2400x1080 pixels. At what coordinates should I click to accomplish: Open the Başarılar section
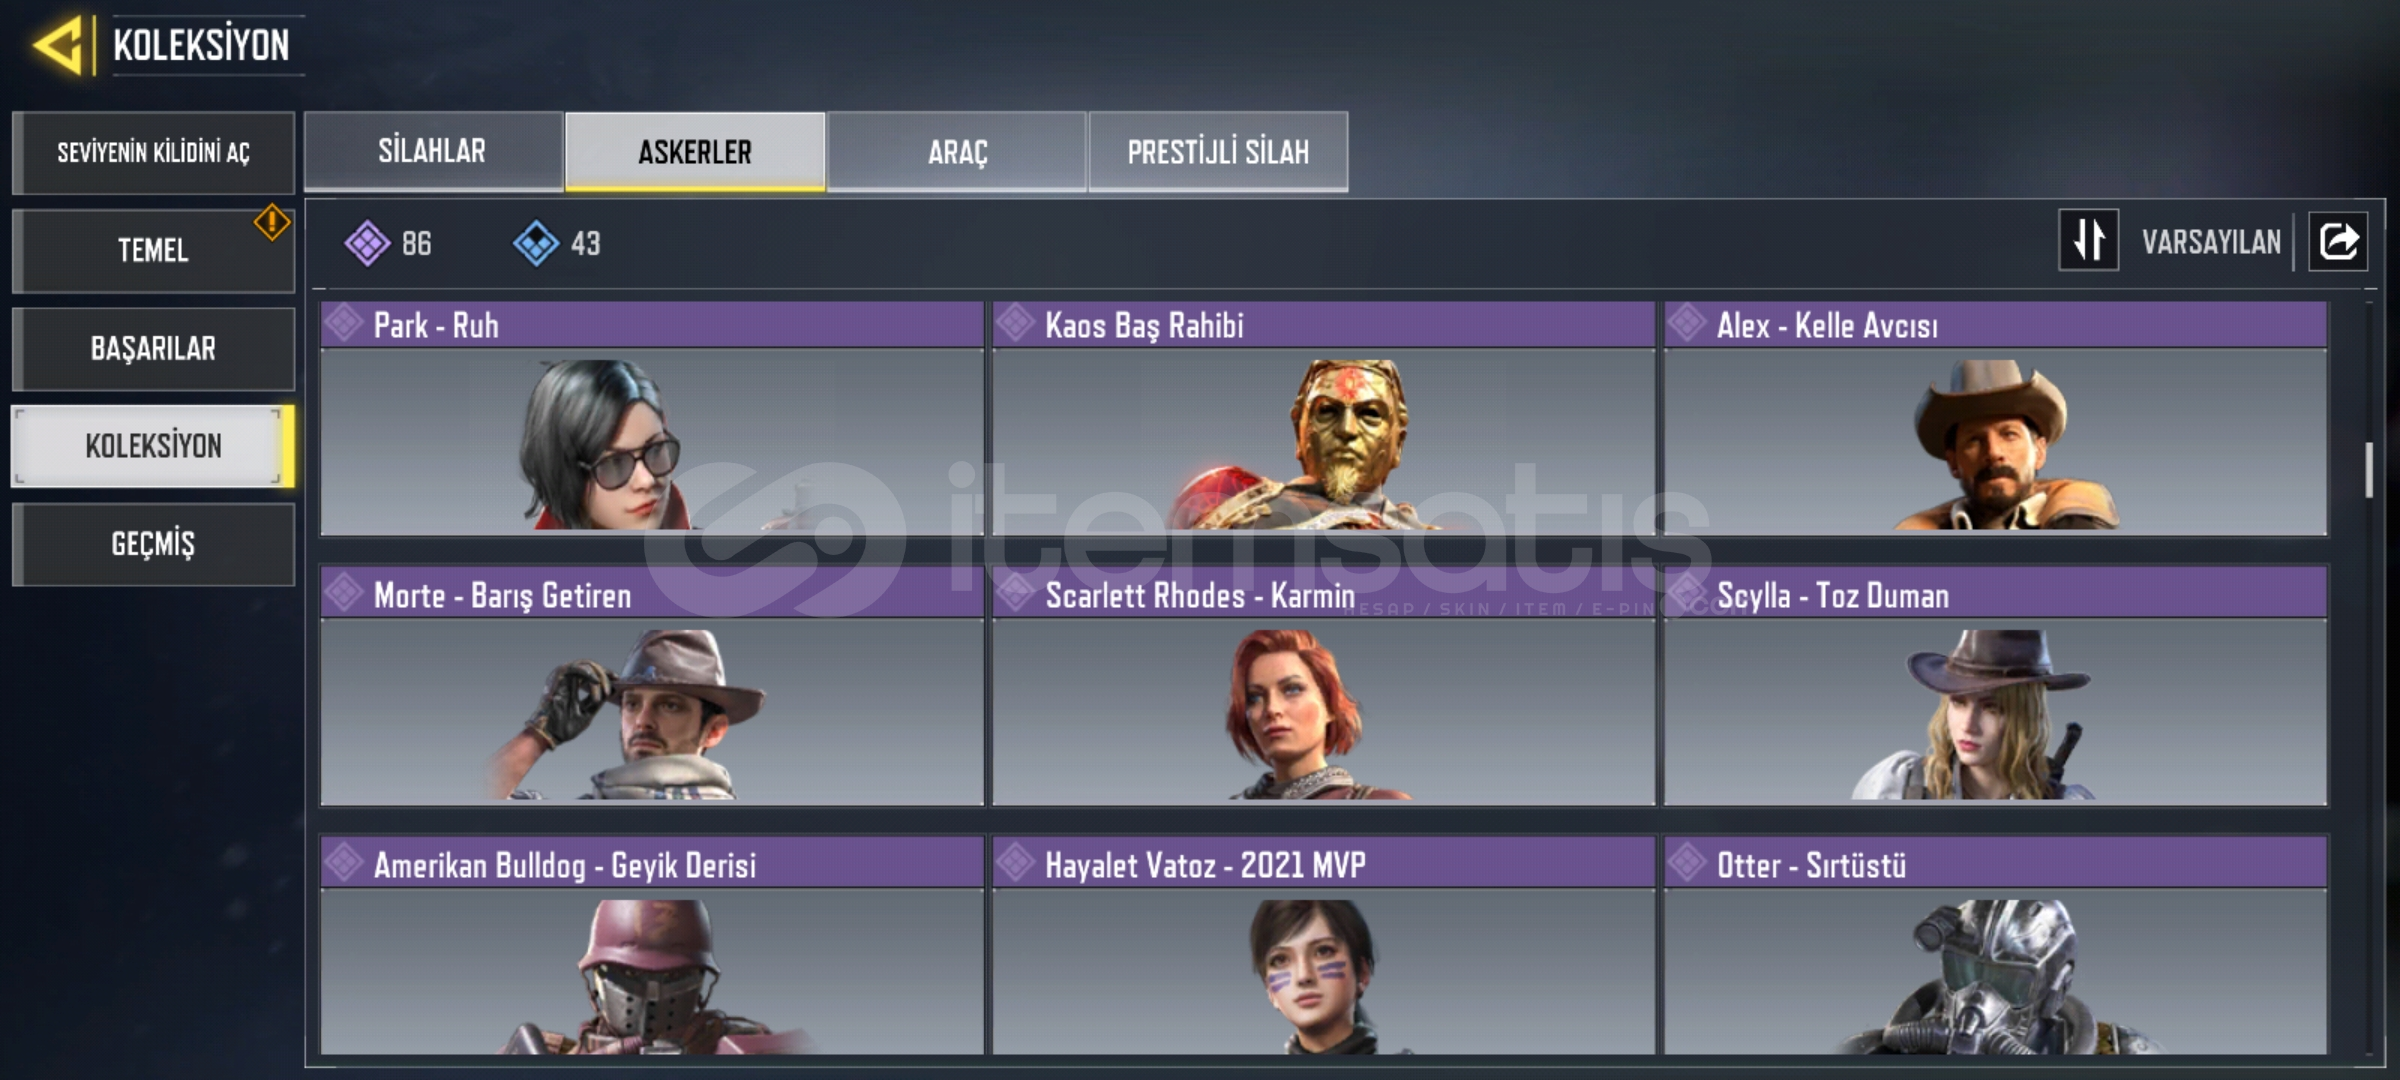[153, 348]
